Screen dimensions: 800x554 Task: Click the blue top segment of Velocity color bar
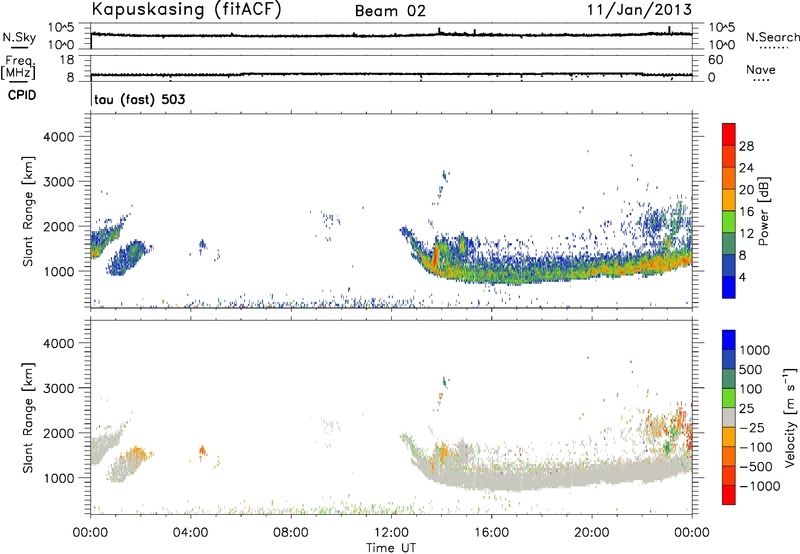729,340
